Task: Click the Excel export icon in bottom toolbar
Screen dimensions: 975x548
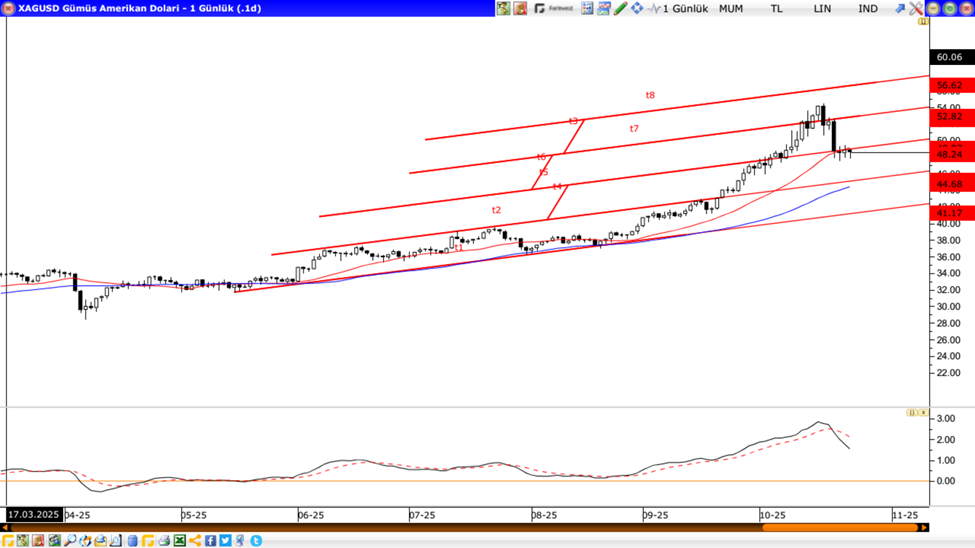Action: click(180, 541)
